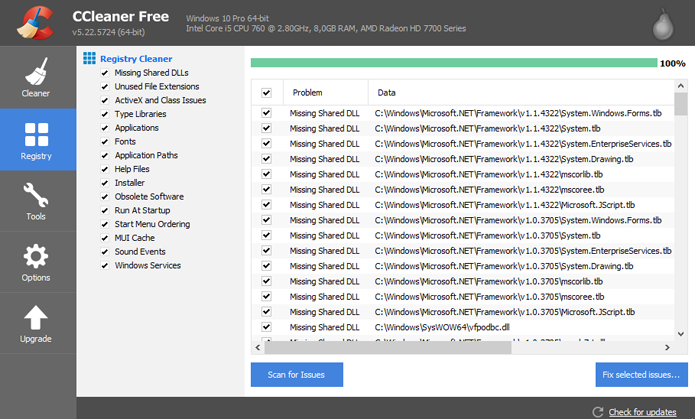Uncheck the Missing Shared DLLs option

coord(105,73)
